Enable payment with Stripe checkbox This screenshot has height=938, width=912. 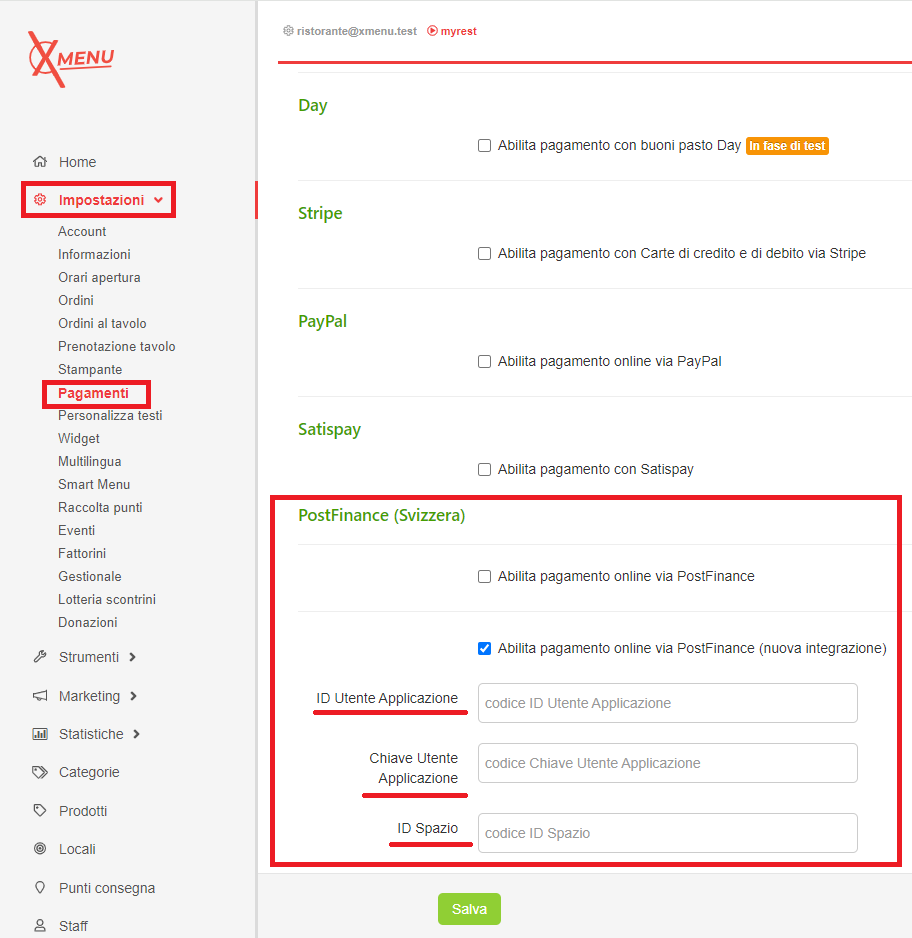(x=485, y=254)
